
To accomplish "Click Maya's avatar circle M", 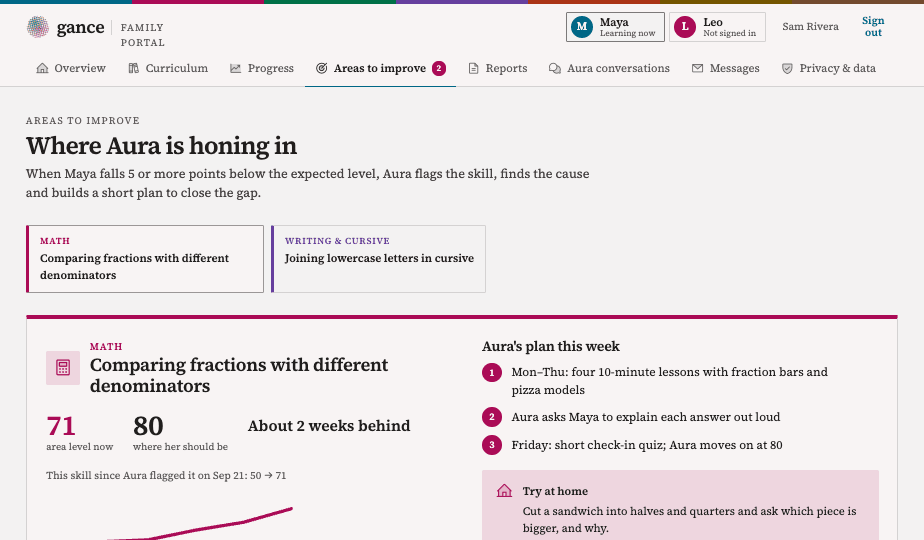I will 582,27.
